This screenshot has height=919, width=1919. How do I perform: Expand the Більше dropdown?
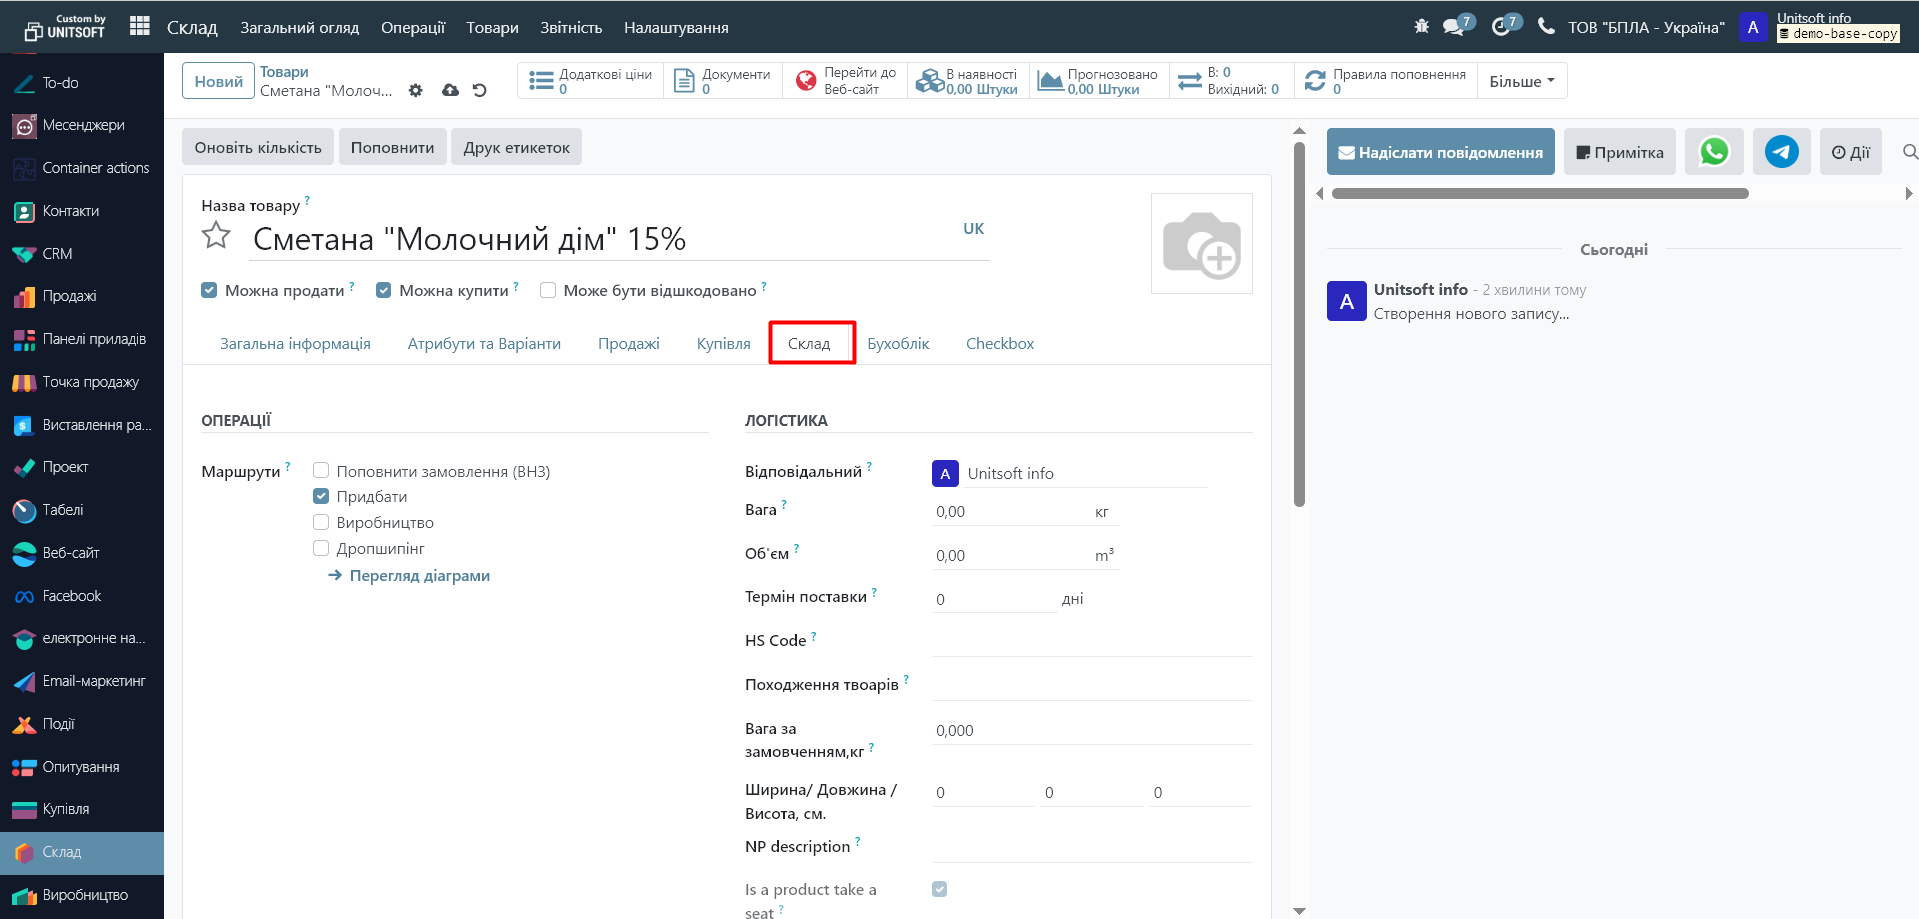tap(1521, 81)
